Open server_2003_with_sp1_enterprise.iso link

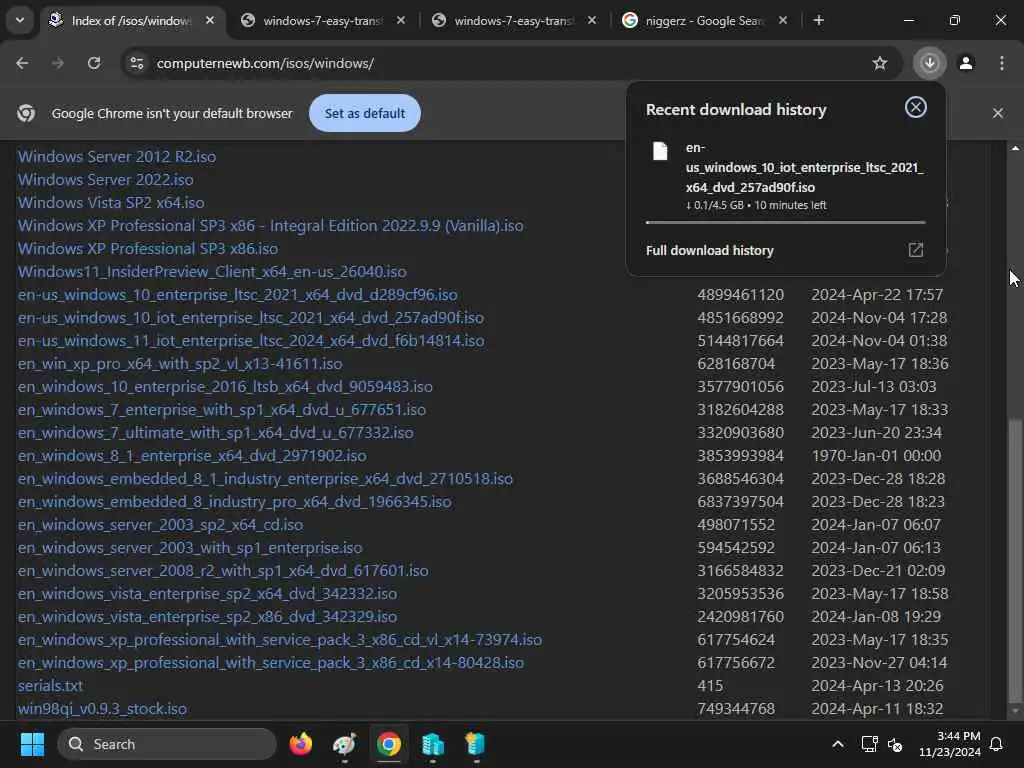pyautogui.click(x=189, y=547)
